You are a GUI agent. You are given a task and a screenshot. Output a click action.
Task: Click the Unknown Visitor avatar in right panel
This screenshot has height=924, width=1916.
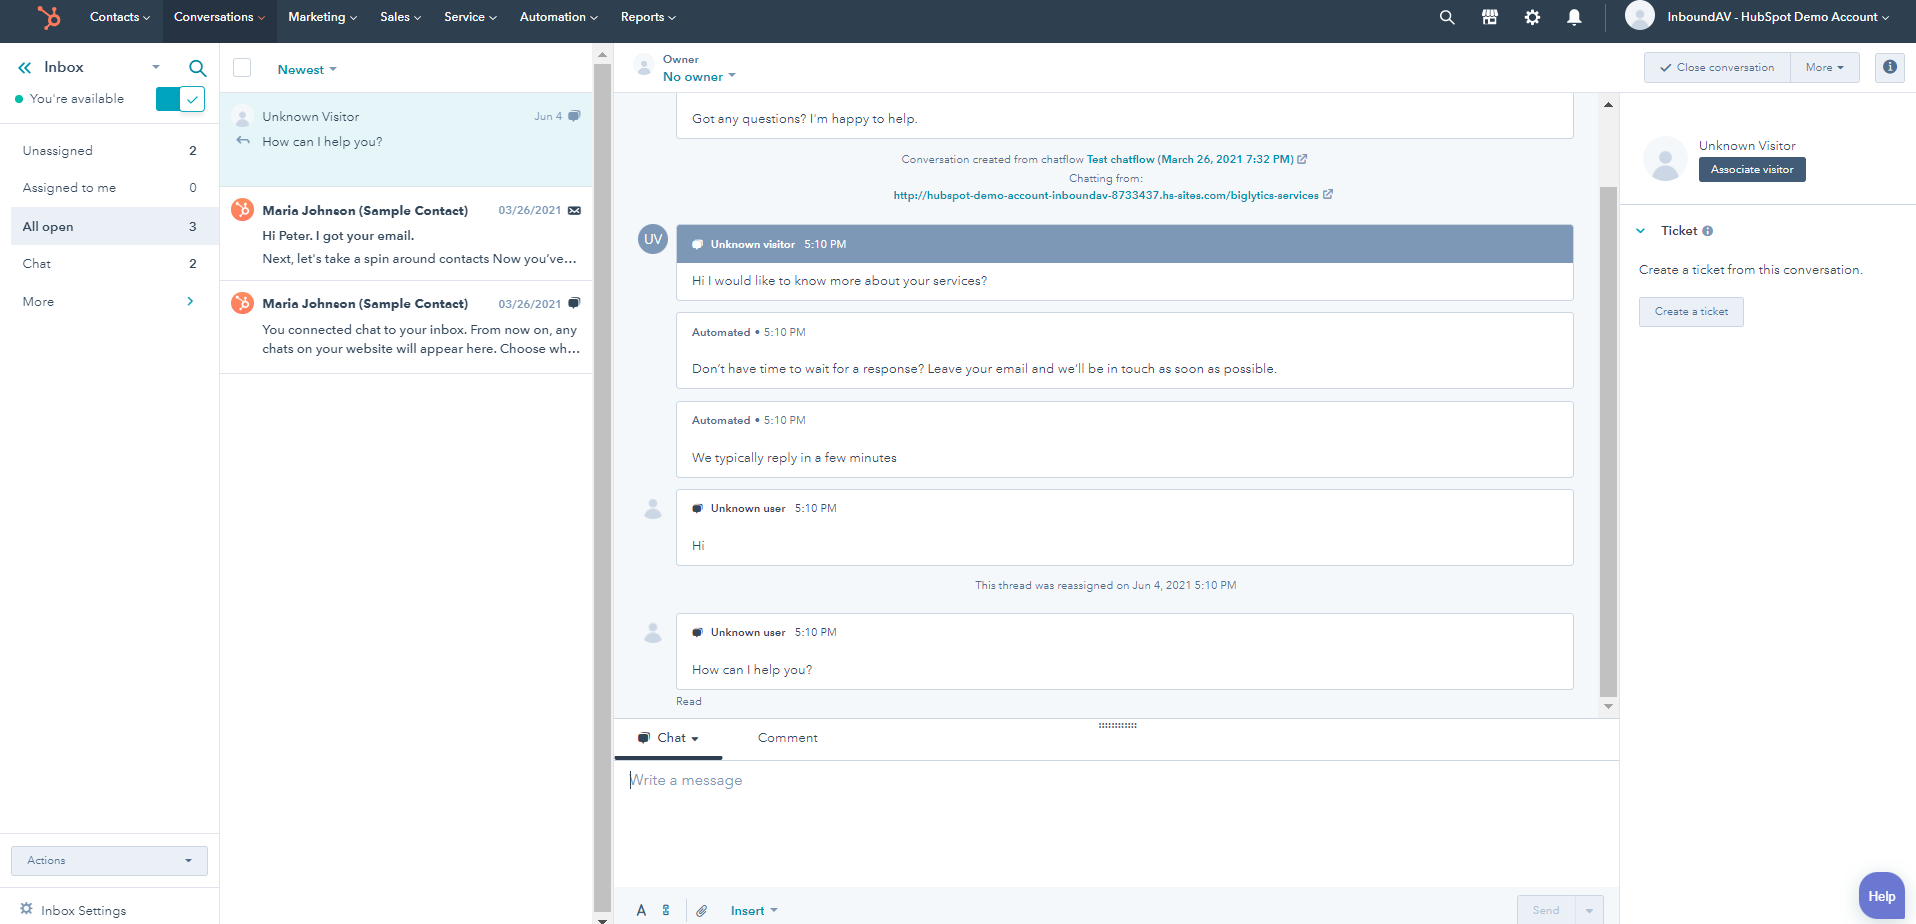coord(1665,159)
